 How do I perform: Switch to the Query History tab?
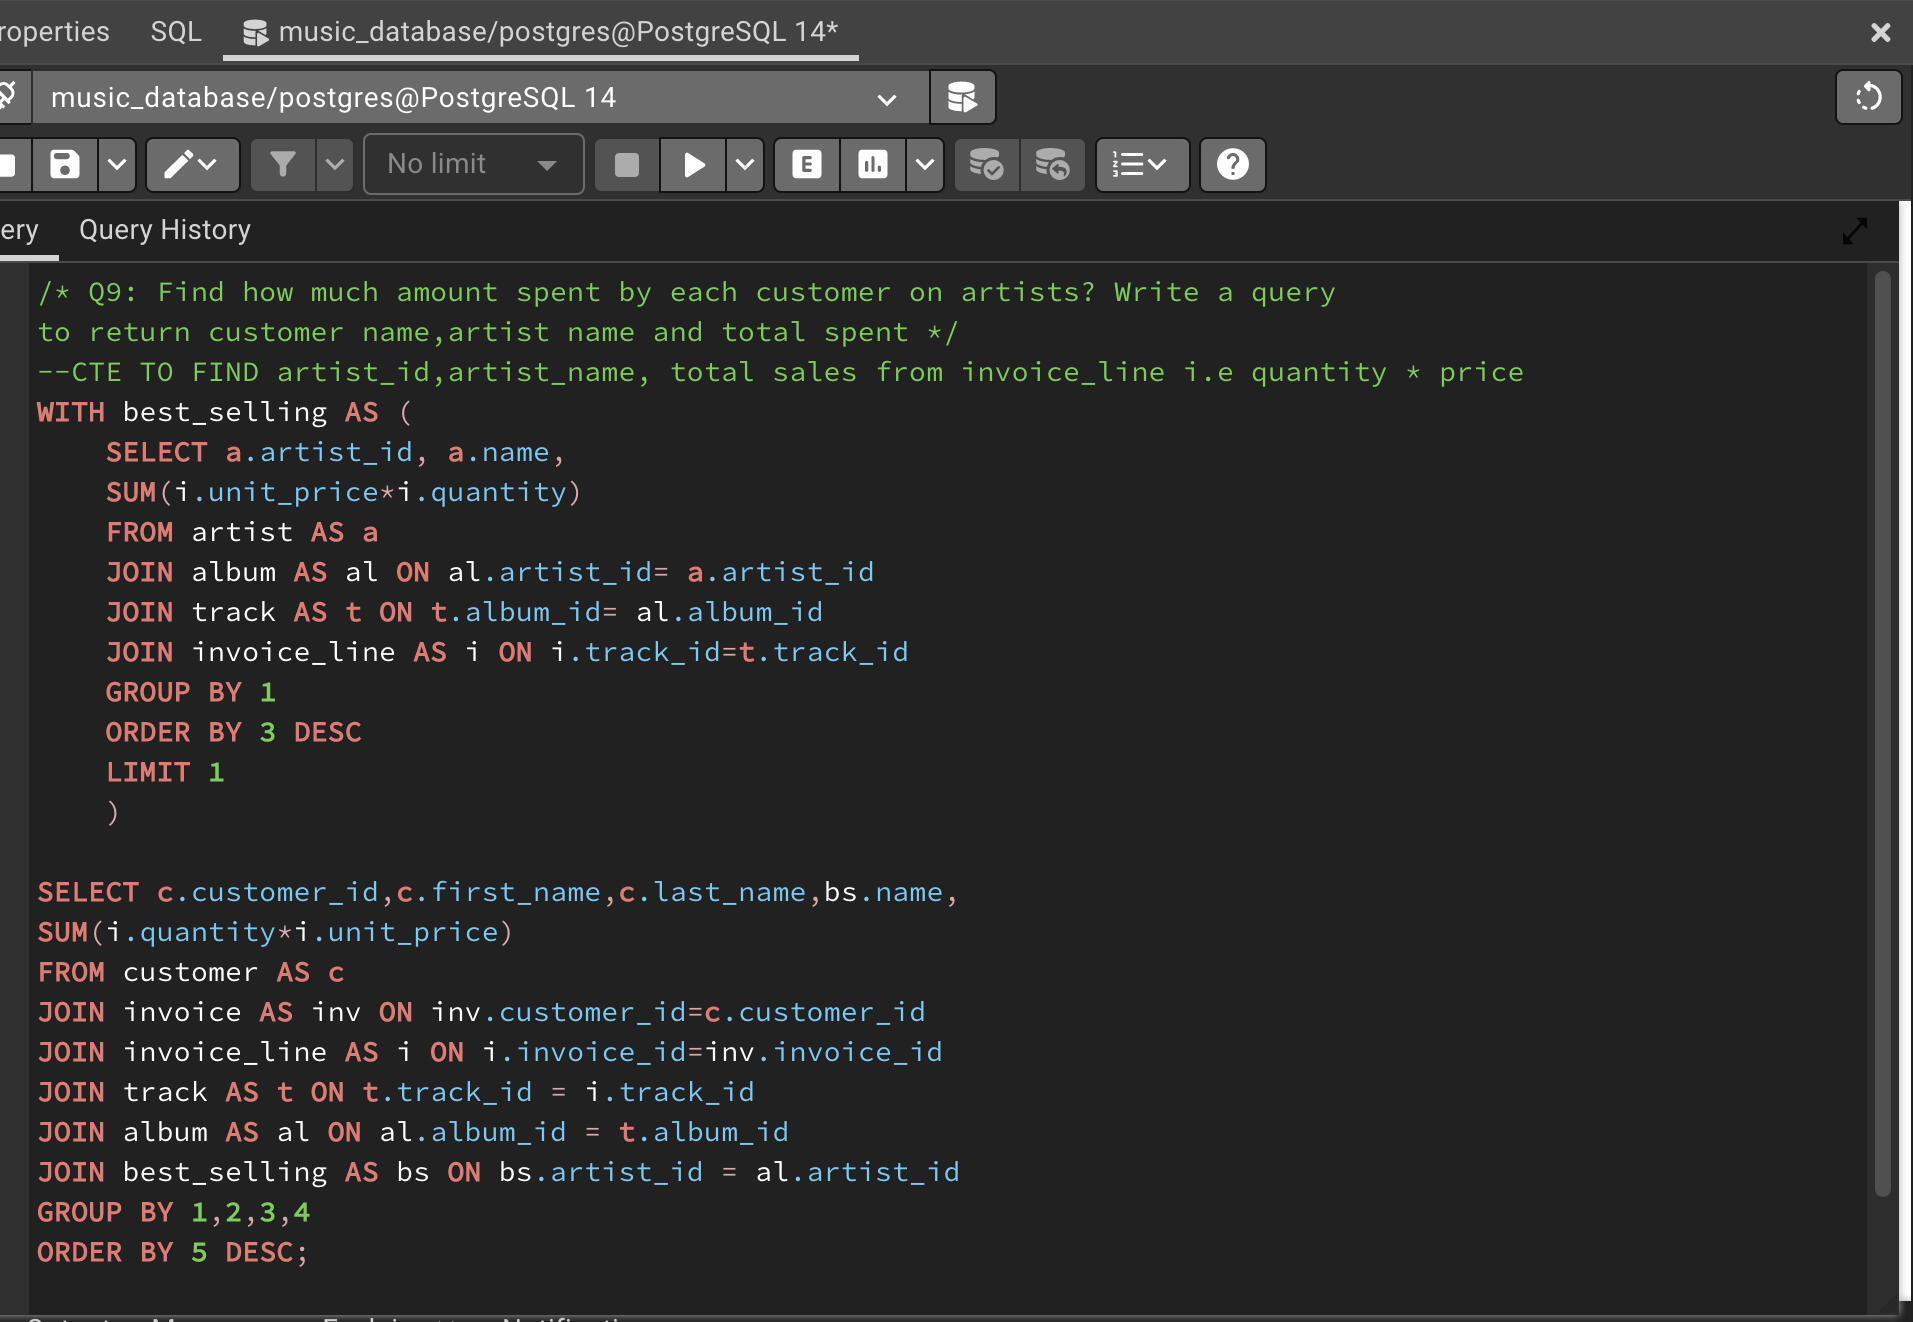165,230
